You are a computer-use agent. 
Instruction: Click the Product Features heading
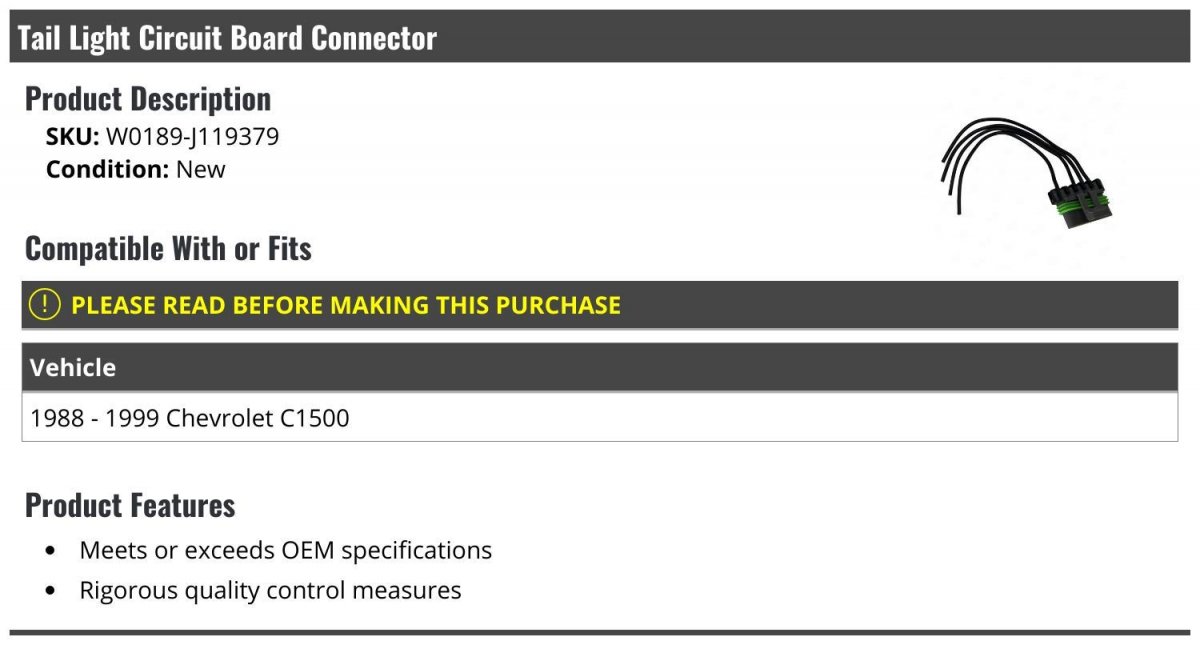click(x=130, y=505)
